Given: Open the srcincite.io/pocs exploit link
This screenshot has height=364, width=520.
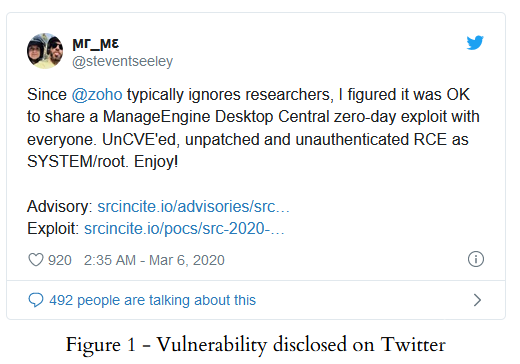Looking at the screenshot, I should (x=184, y=229).
